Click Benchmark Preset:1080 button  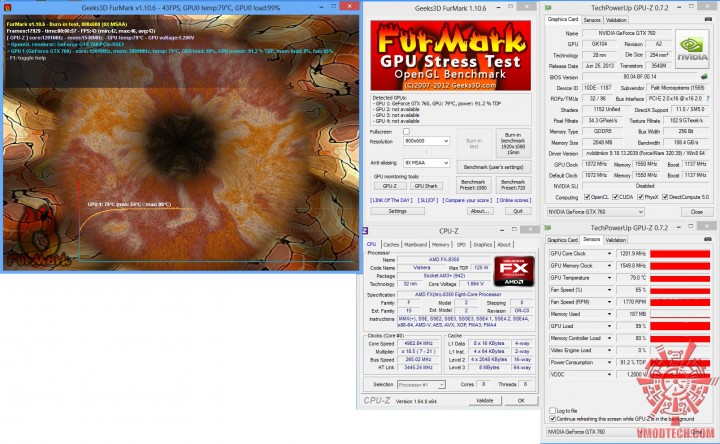473,185
